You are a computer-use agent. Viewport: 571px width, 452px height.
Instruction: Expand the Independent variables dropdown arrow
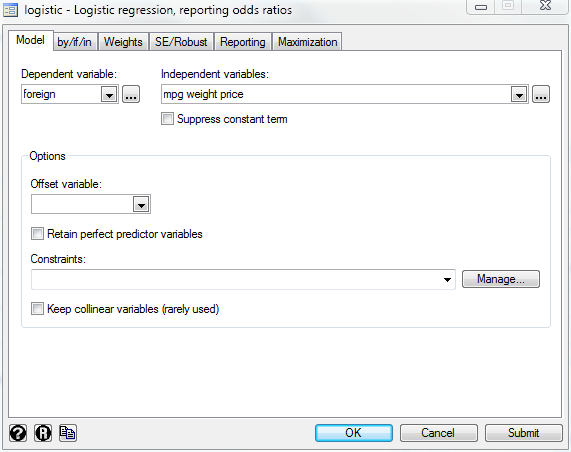coord(519,95)
